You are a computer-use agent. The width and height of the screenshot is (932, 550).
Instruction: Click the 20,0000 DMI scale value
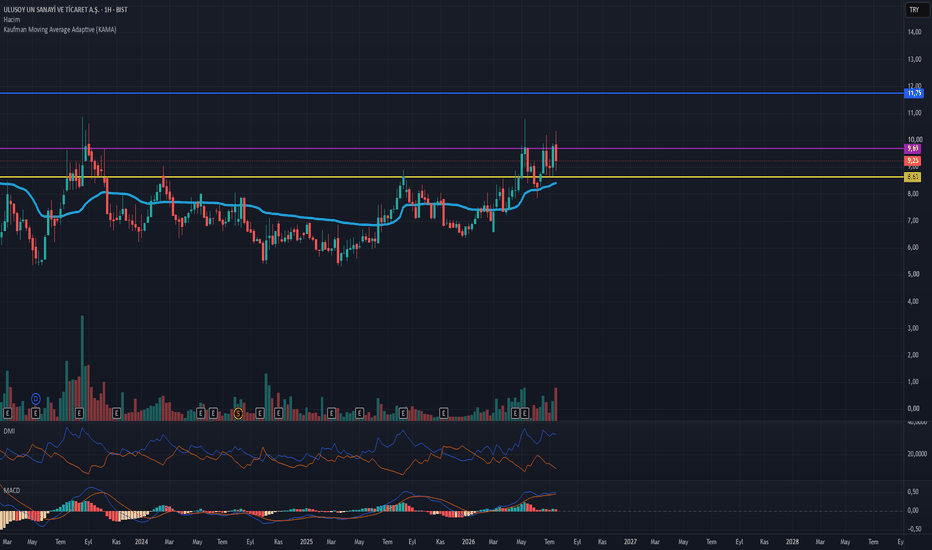(x=917, y=454)
